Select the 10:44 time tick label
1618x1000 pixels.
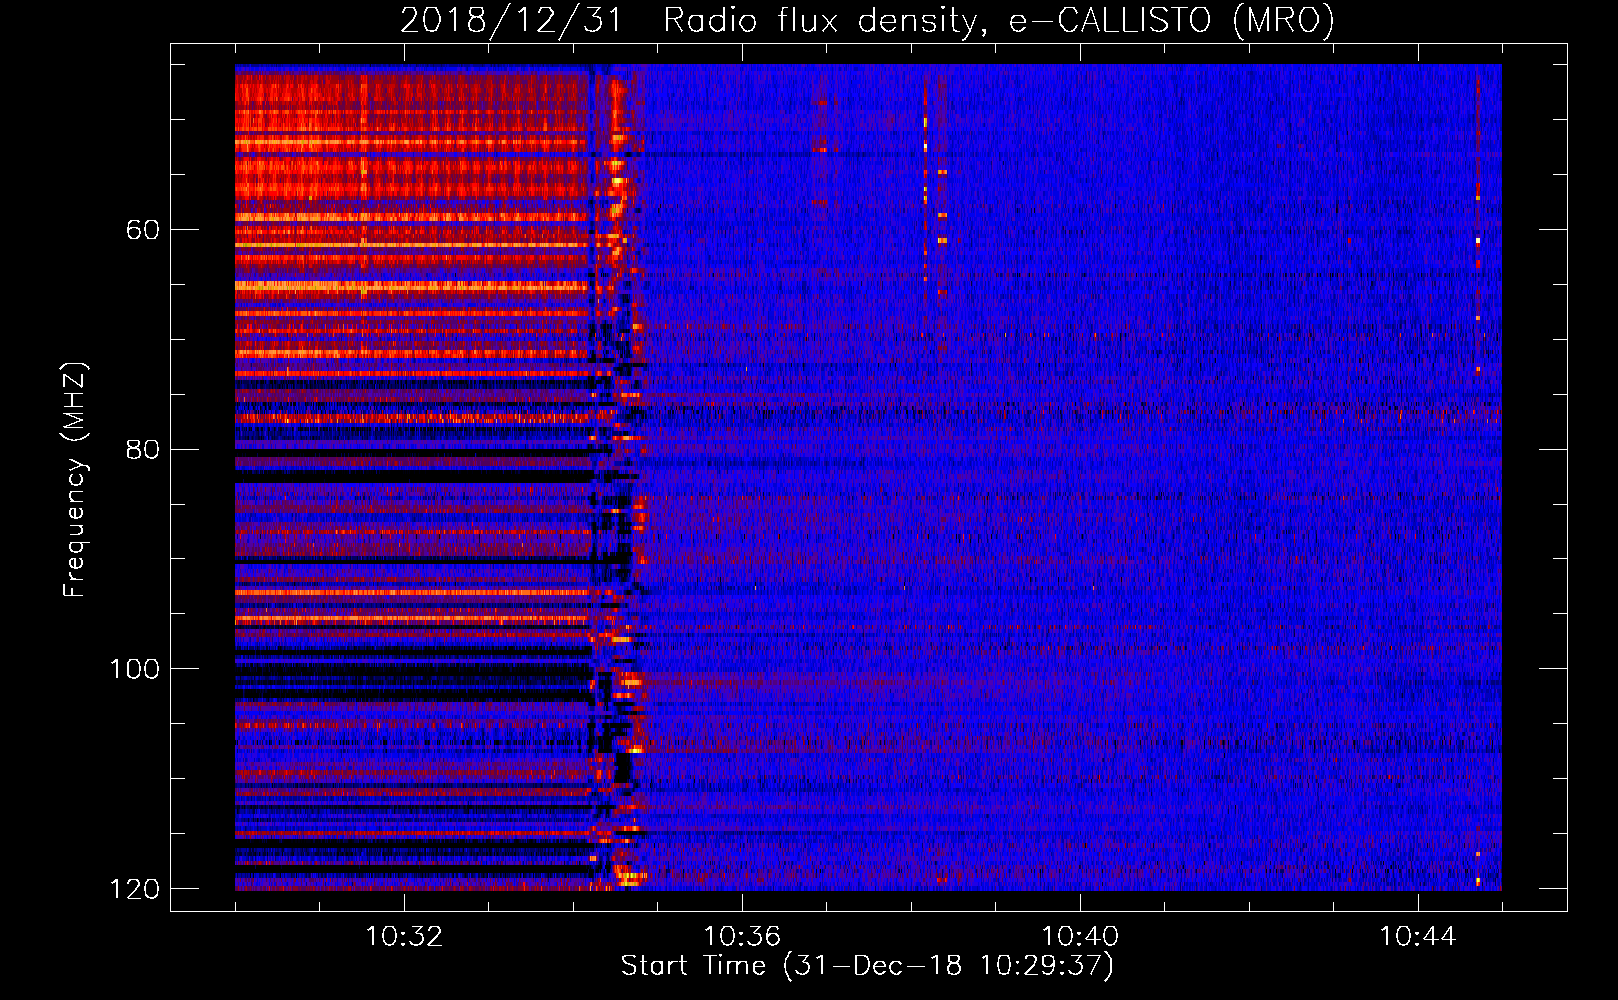click(1418, 937)
